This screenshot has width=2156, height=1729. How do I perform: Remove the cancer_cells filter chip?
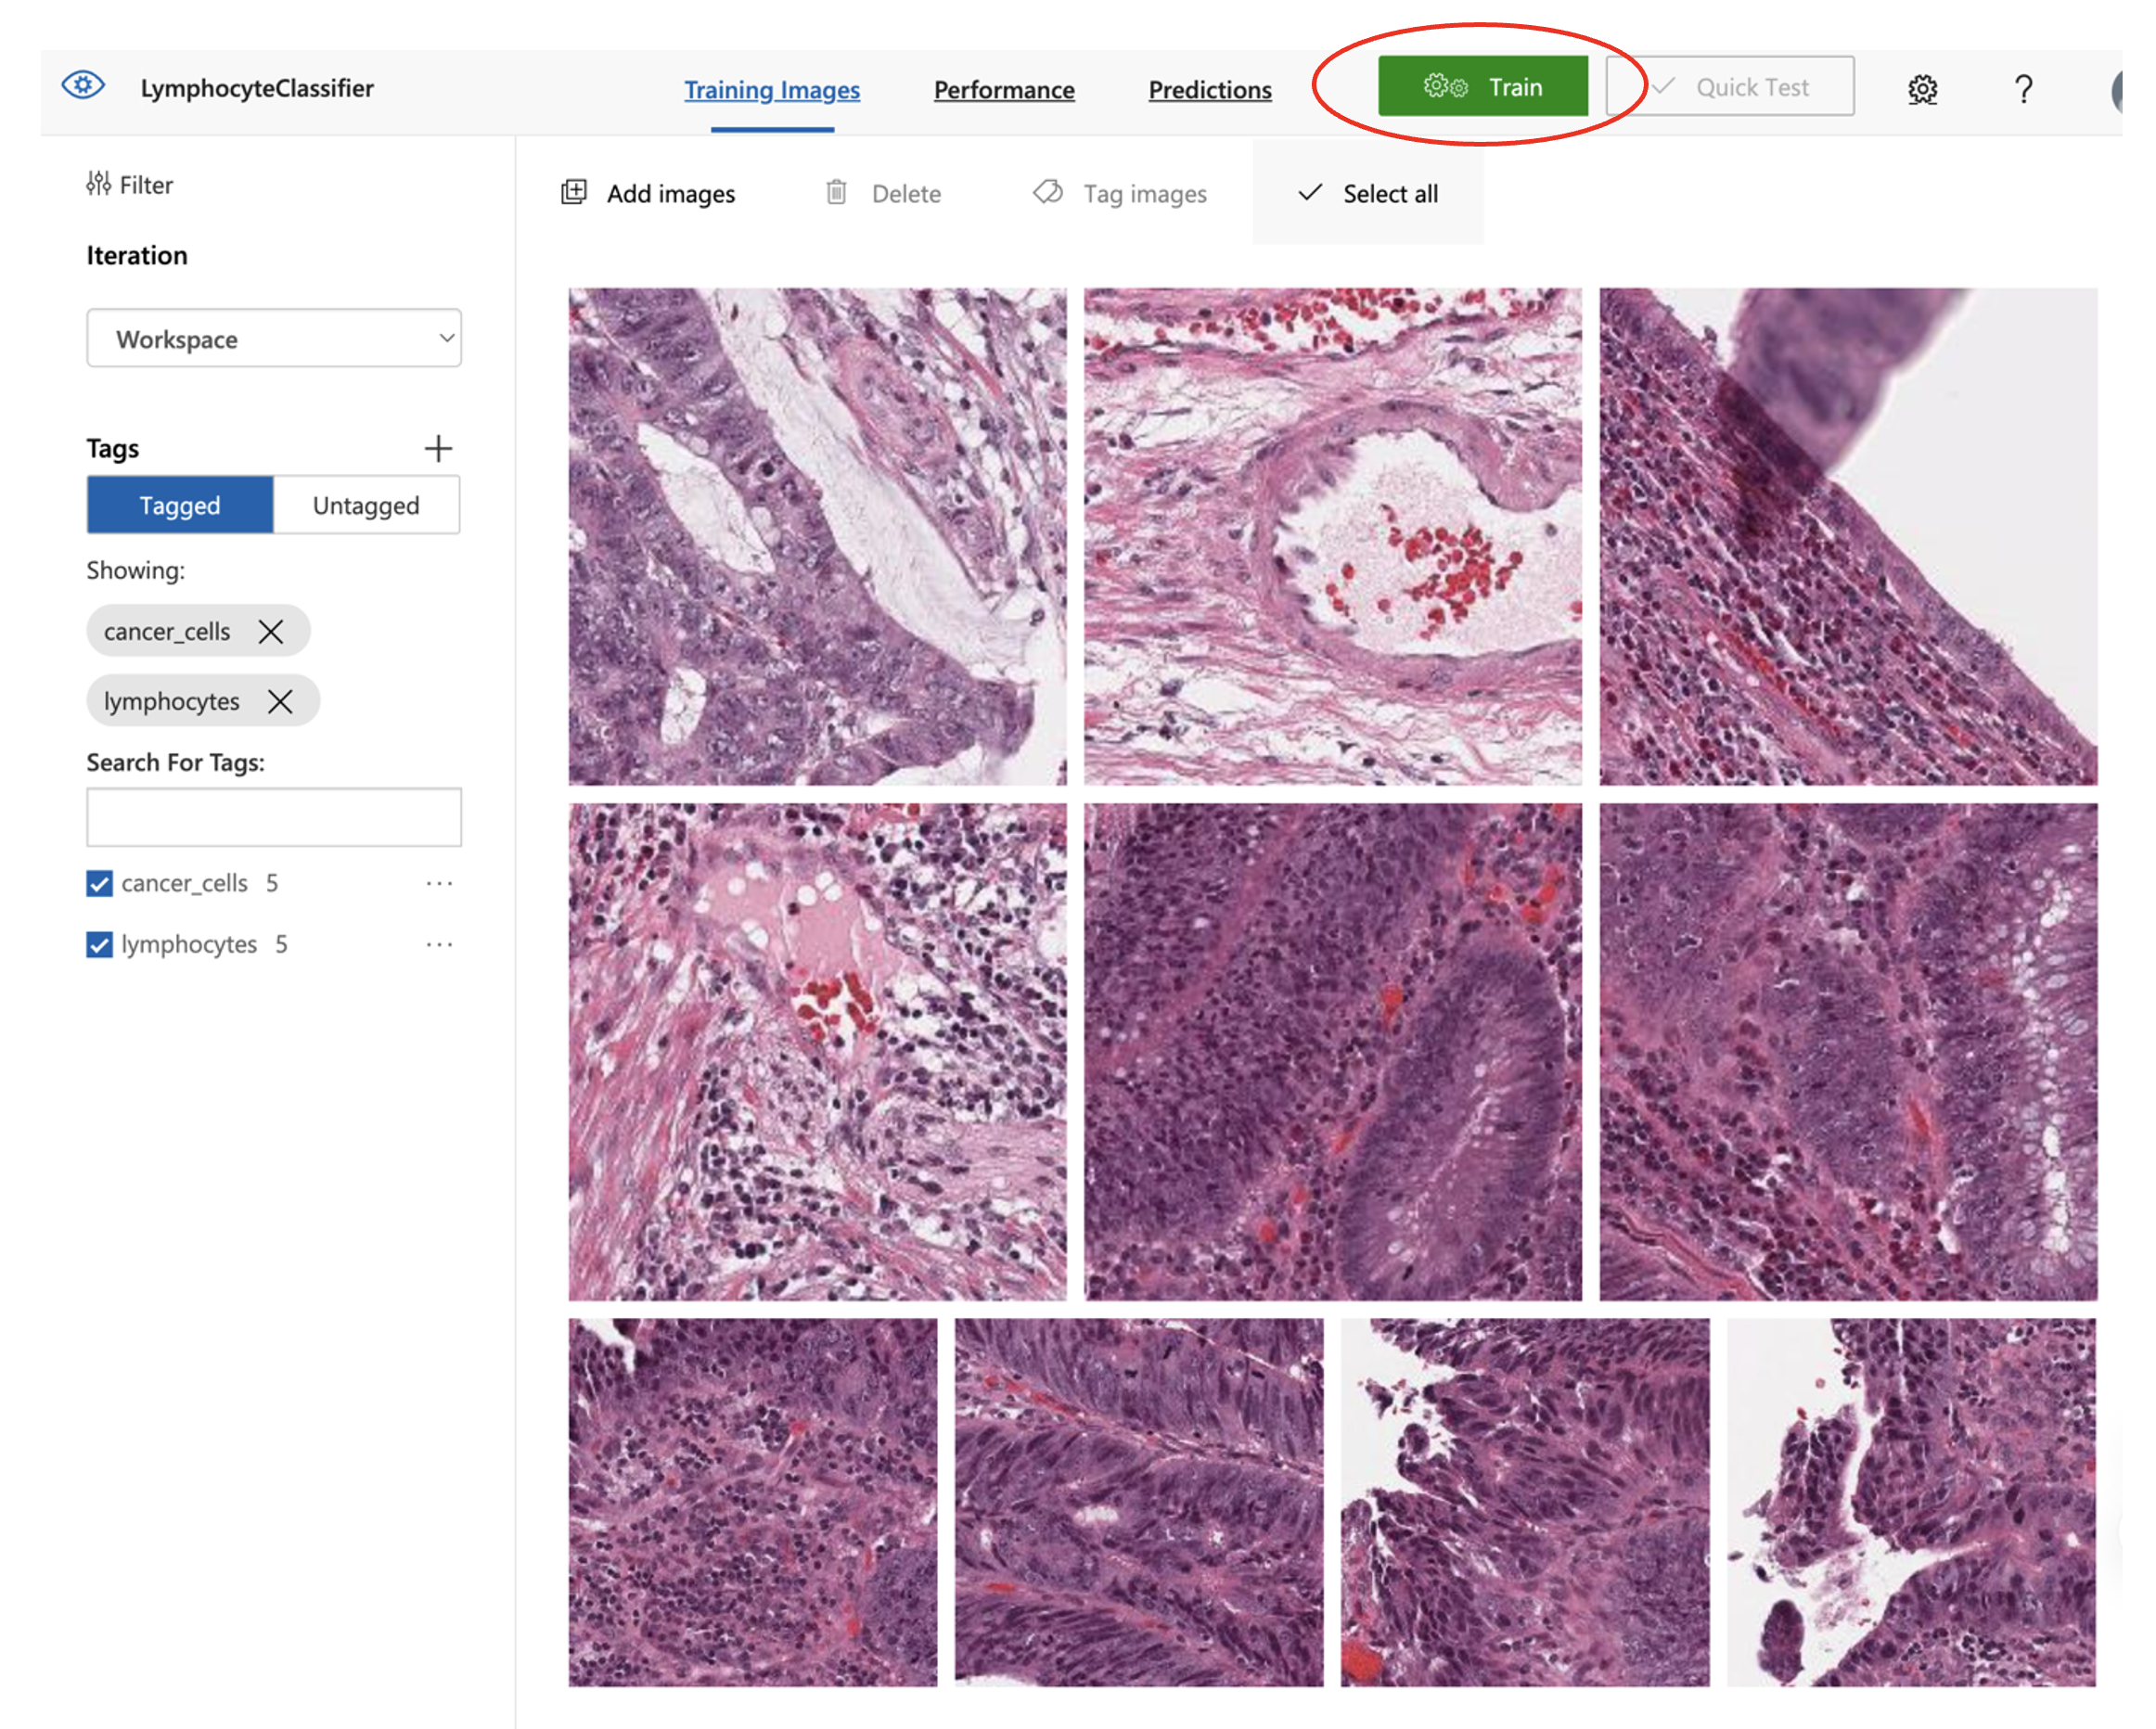tap(271, 631)
